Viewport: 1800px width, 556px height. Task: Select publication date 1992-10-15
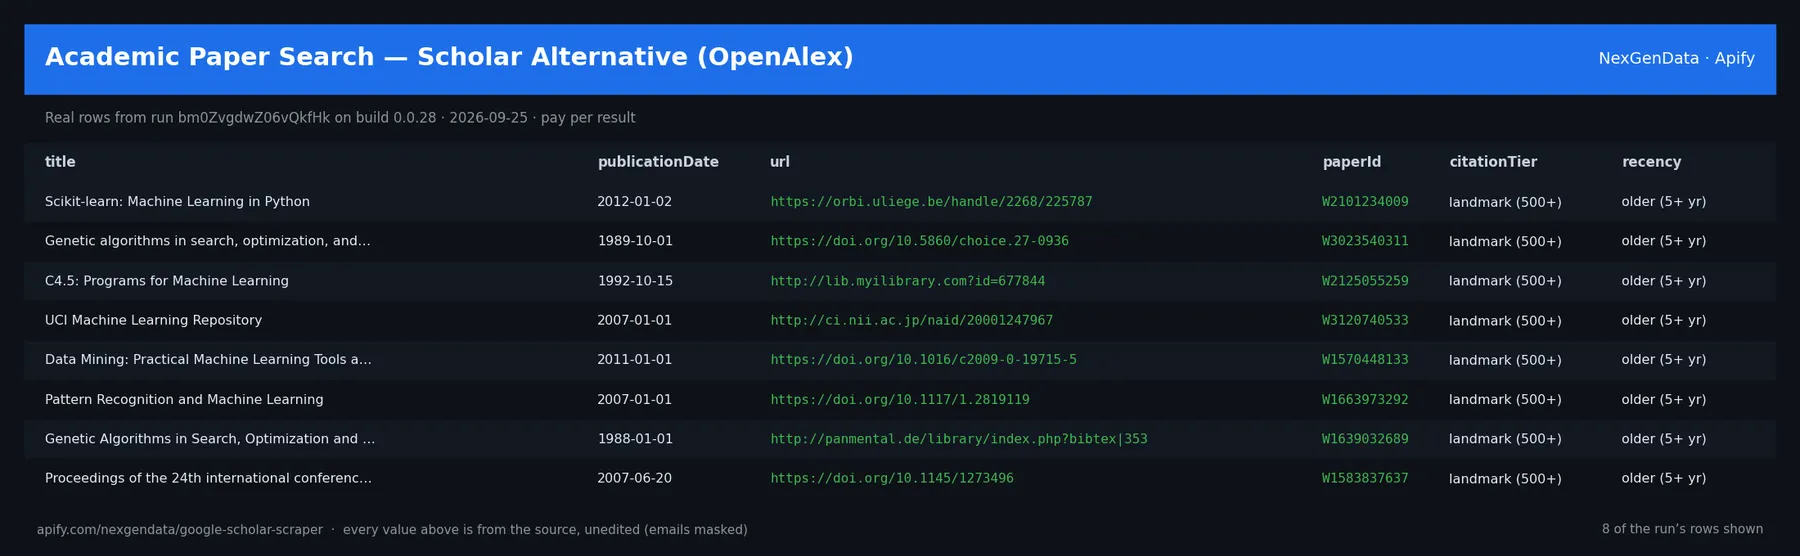635,281
